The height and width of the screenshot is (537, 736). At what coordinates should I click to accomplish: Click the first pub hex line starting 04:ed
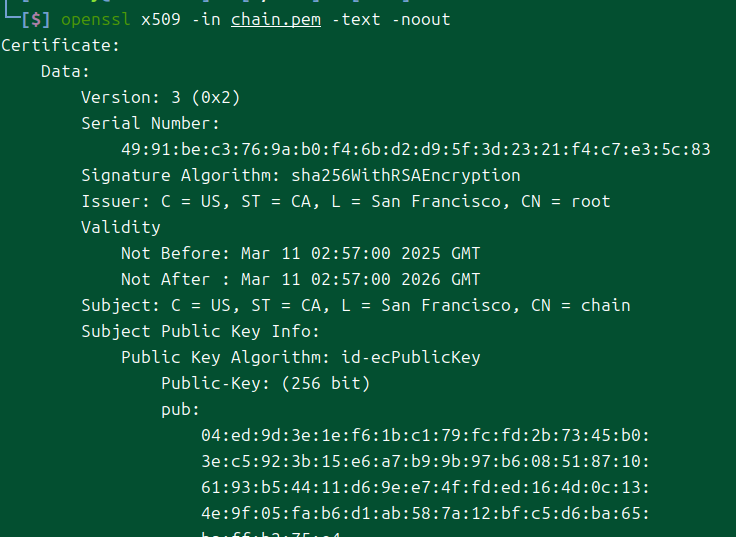(x=425, y=436)
